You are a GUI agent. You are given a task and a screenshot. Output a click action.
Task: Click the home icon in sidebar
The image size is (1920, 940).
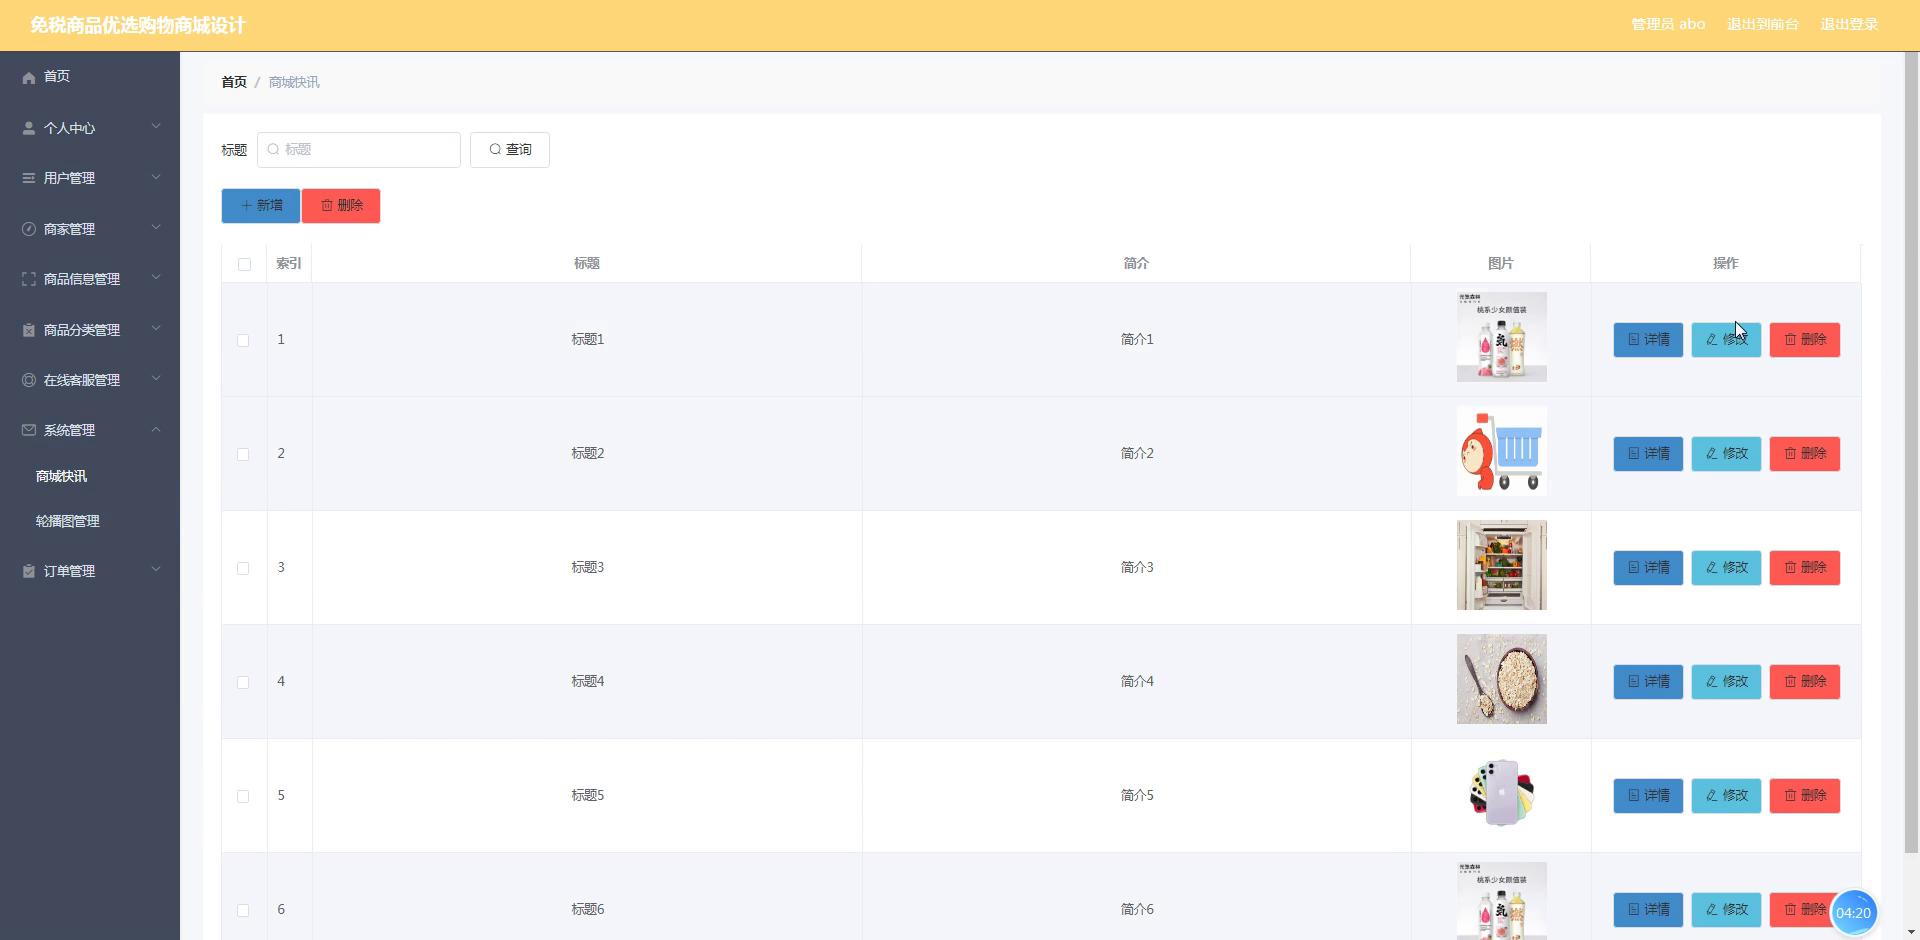pyautogui.click(x=29, y=77)
